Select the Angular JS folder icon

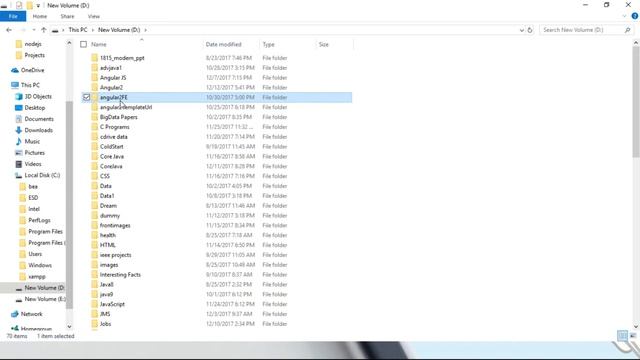click(95, 78)
